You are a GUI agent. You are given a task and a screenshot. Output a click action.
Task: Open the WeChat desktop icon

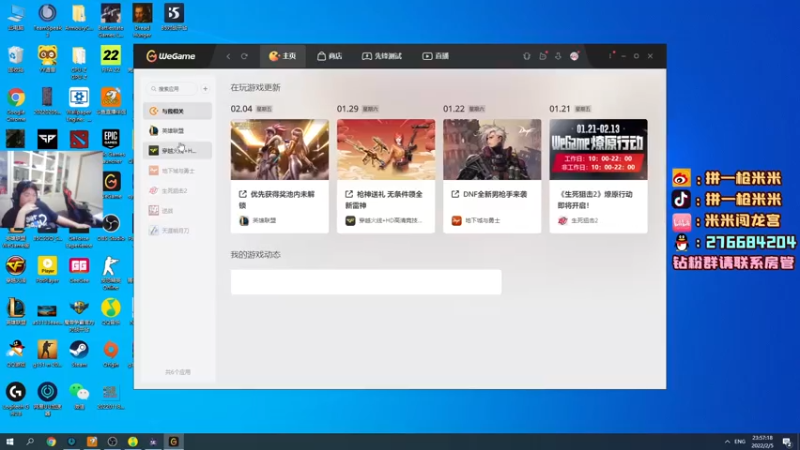click(79, 396)
